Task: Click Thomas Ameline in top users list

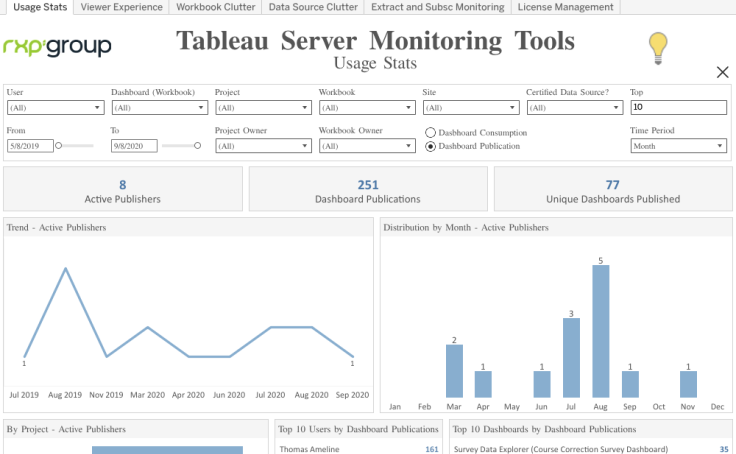Action: [309, 449]
